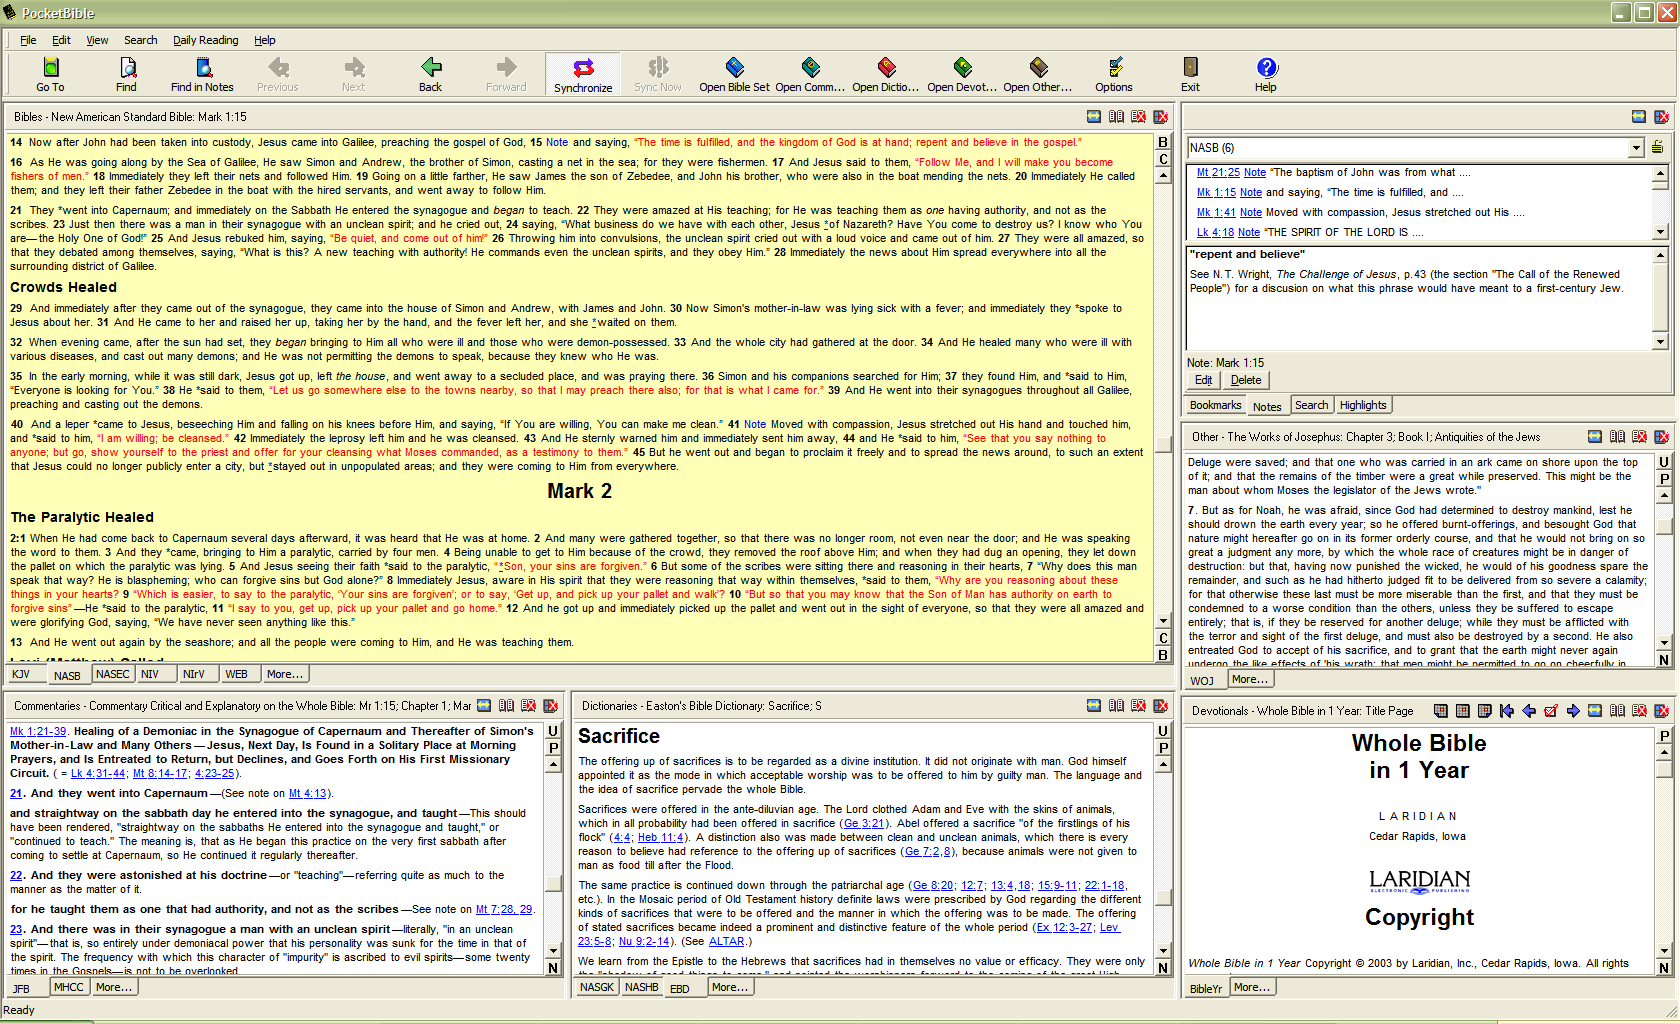This screenshot has height=1024, width=1680.
Task: Click the Edit note button
Action: [x=1203, y=380]
